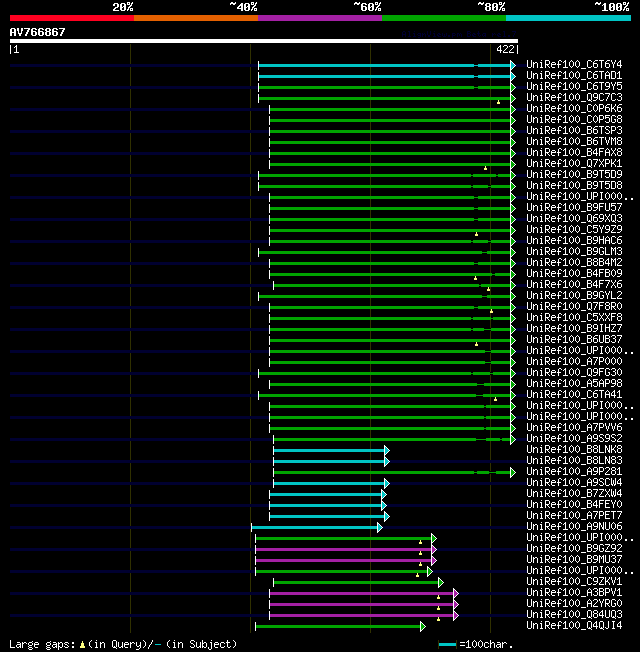This screenshot has height=652, width=640.
Task: Select the UniRef100_B9FU57 label
Action: click(x=574, y=207)
